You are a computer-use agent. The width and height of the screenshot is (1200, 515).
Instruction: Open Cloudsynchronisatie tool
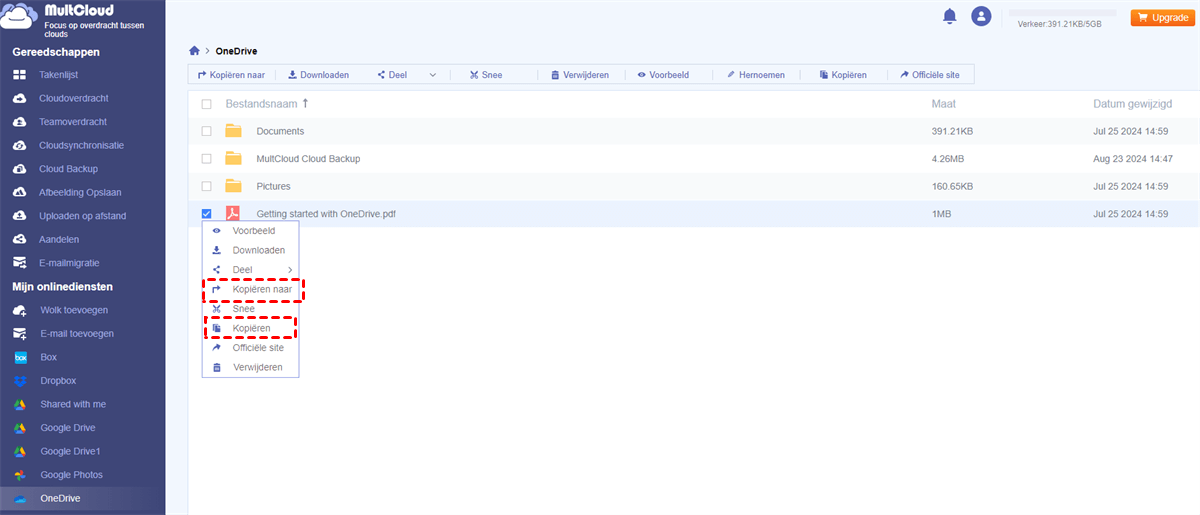pyautogui.click(x=82, y=145)
